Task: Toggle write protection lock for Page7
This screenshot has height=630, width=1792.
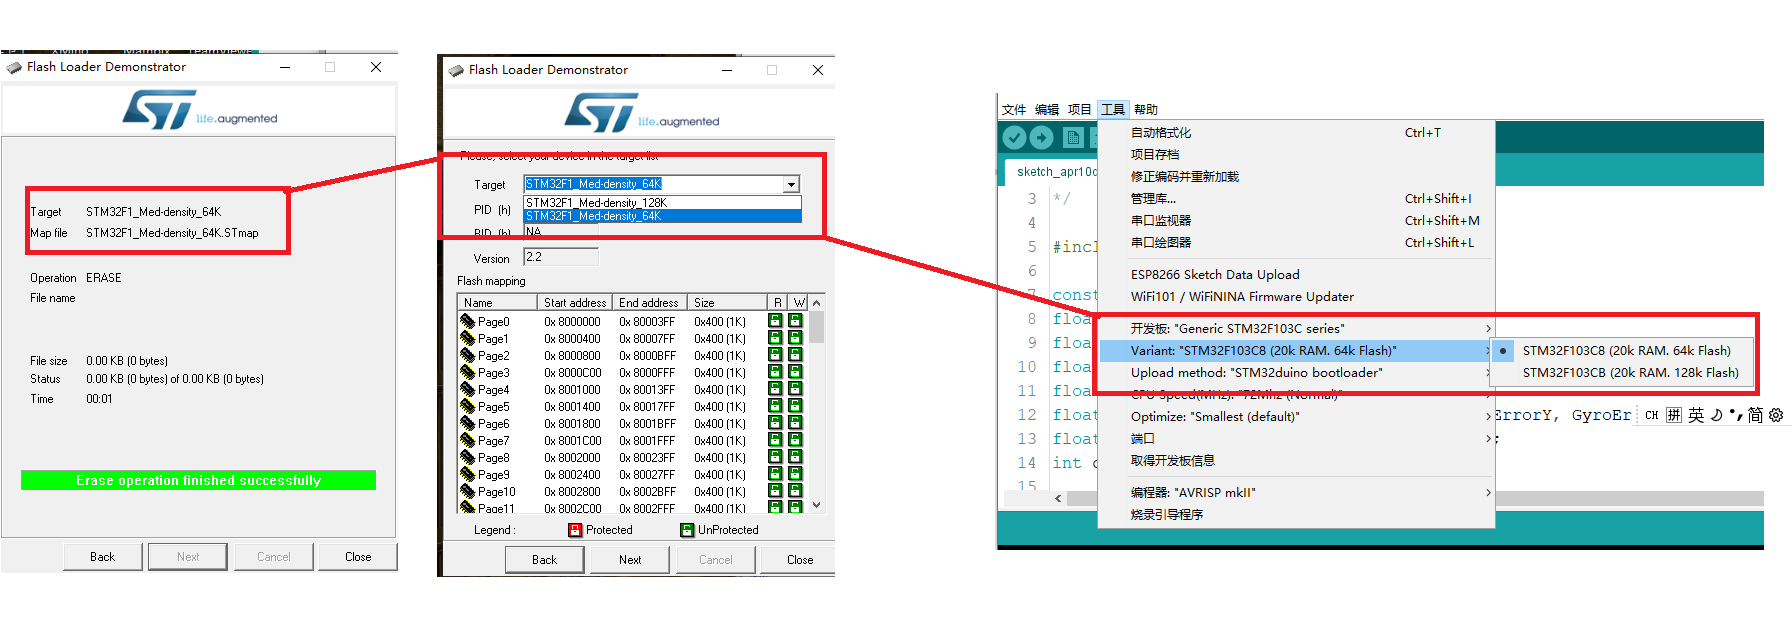Action: point(795,440)
